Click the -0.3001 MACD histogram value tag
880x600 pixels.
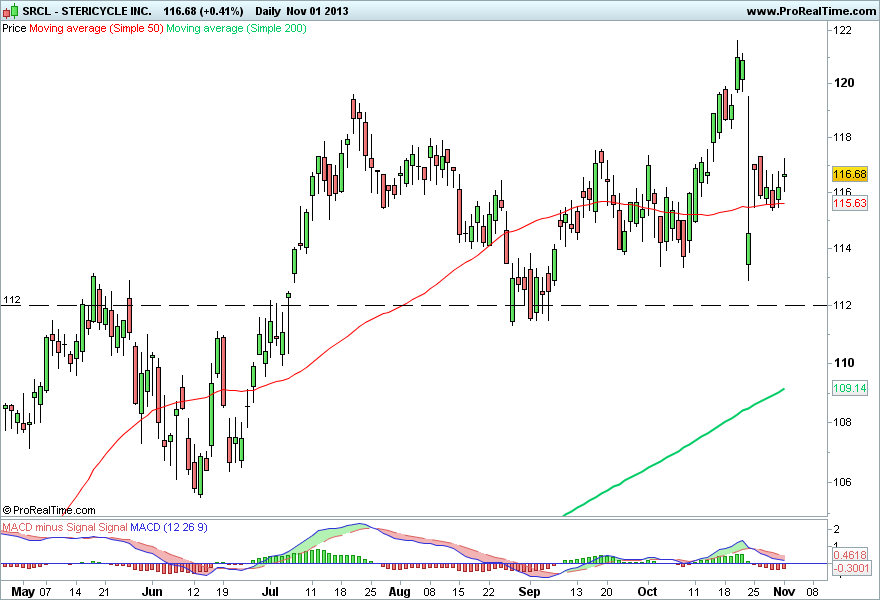point(851,569)
